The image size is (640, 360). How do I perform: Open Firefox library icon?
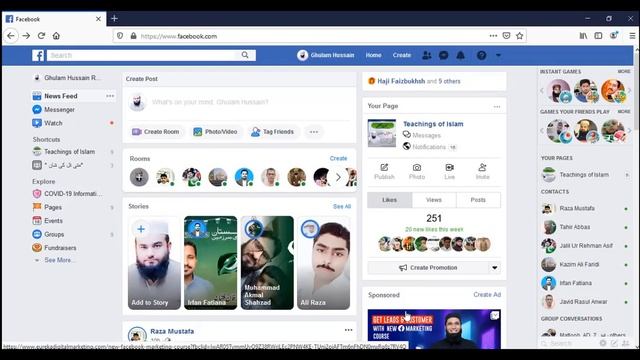[x=583, y=36]
